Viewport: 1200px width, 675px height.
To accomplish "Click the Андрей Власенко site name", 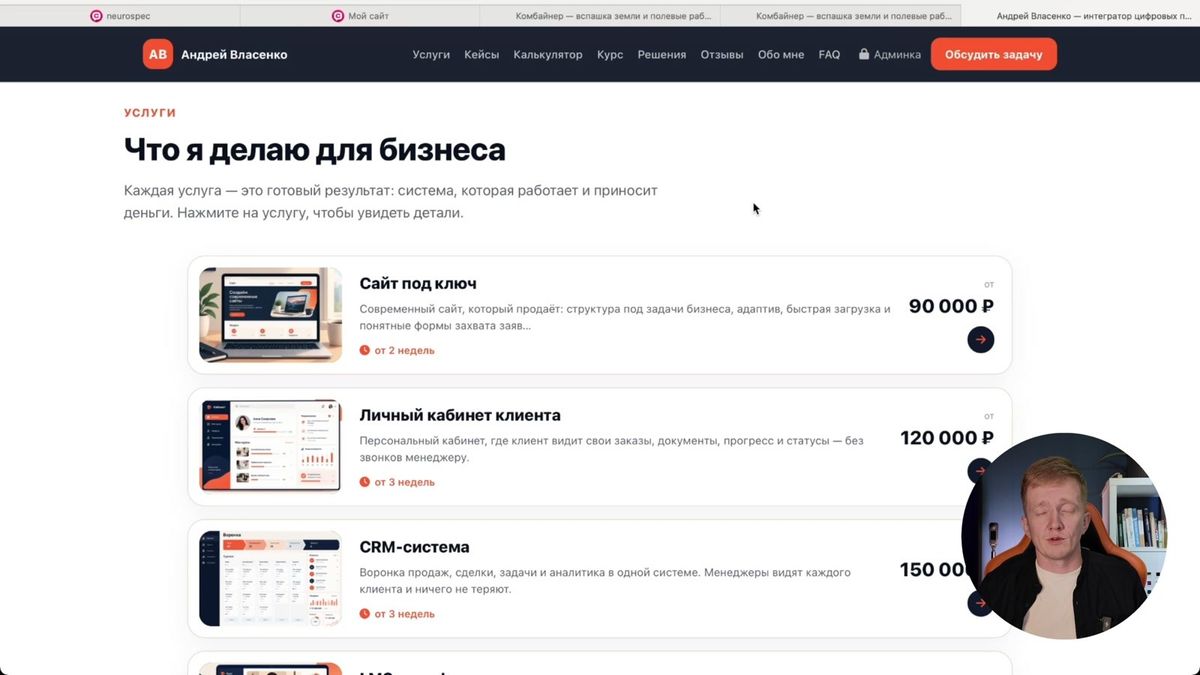I will click(234, 55).
